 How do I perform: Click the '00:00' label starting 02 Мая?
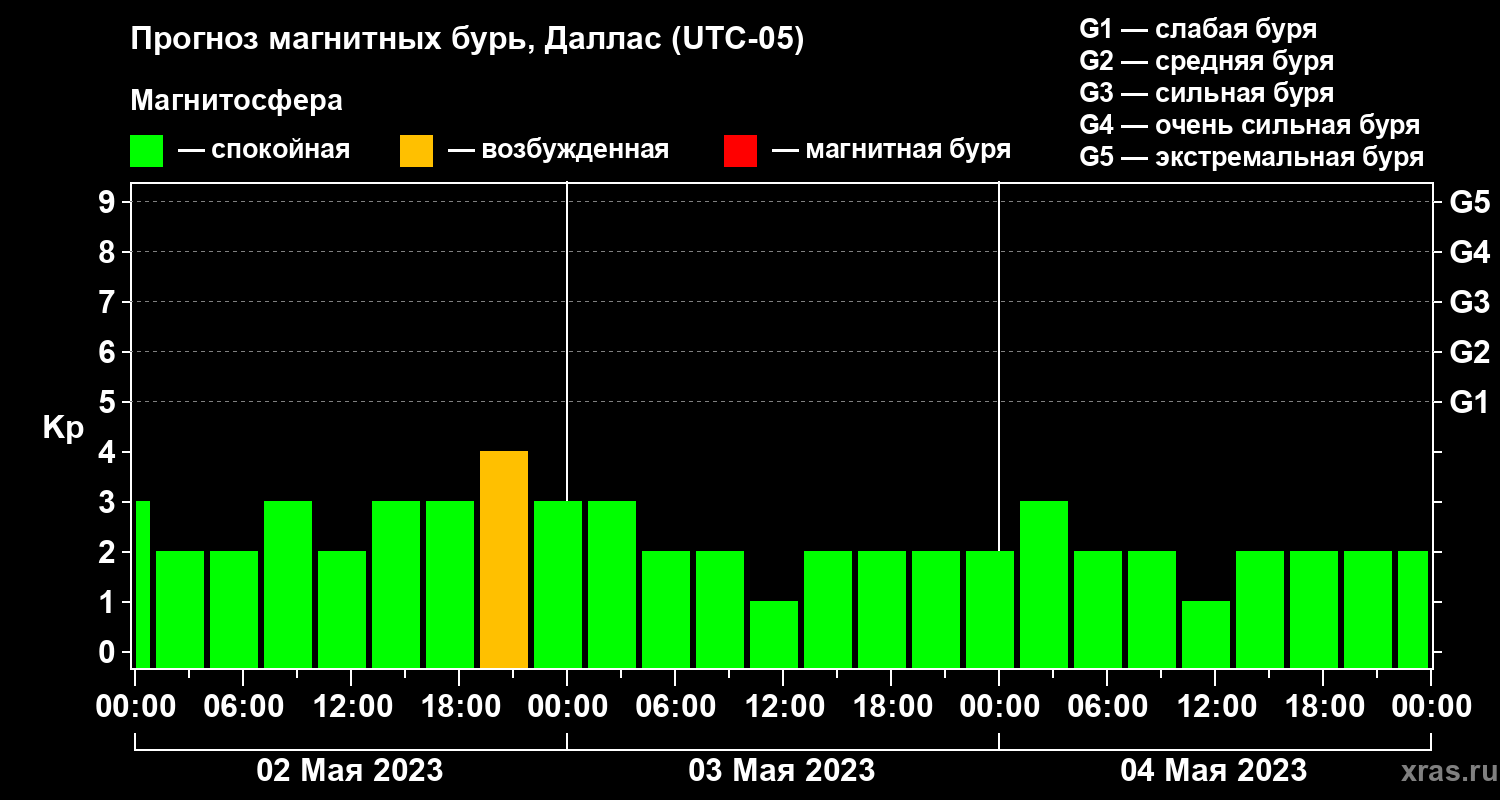coord(134,706)
